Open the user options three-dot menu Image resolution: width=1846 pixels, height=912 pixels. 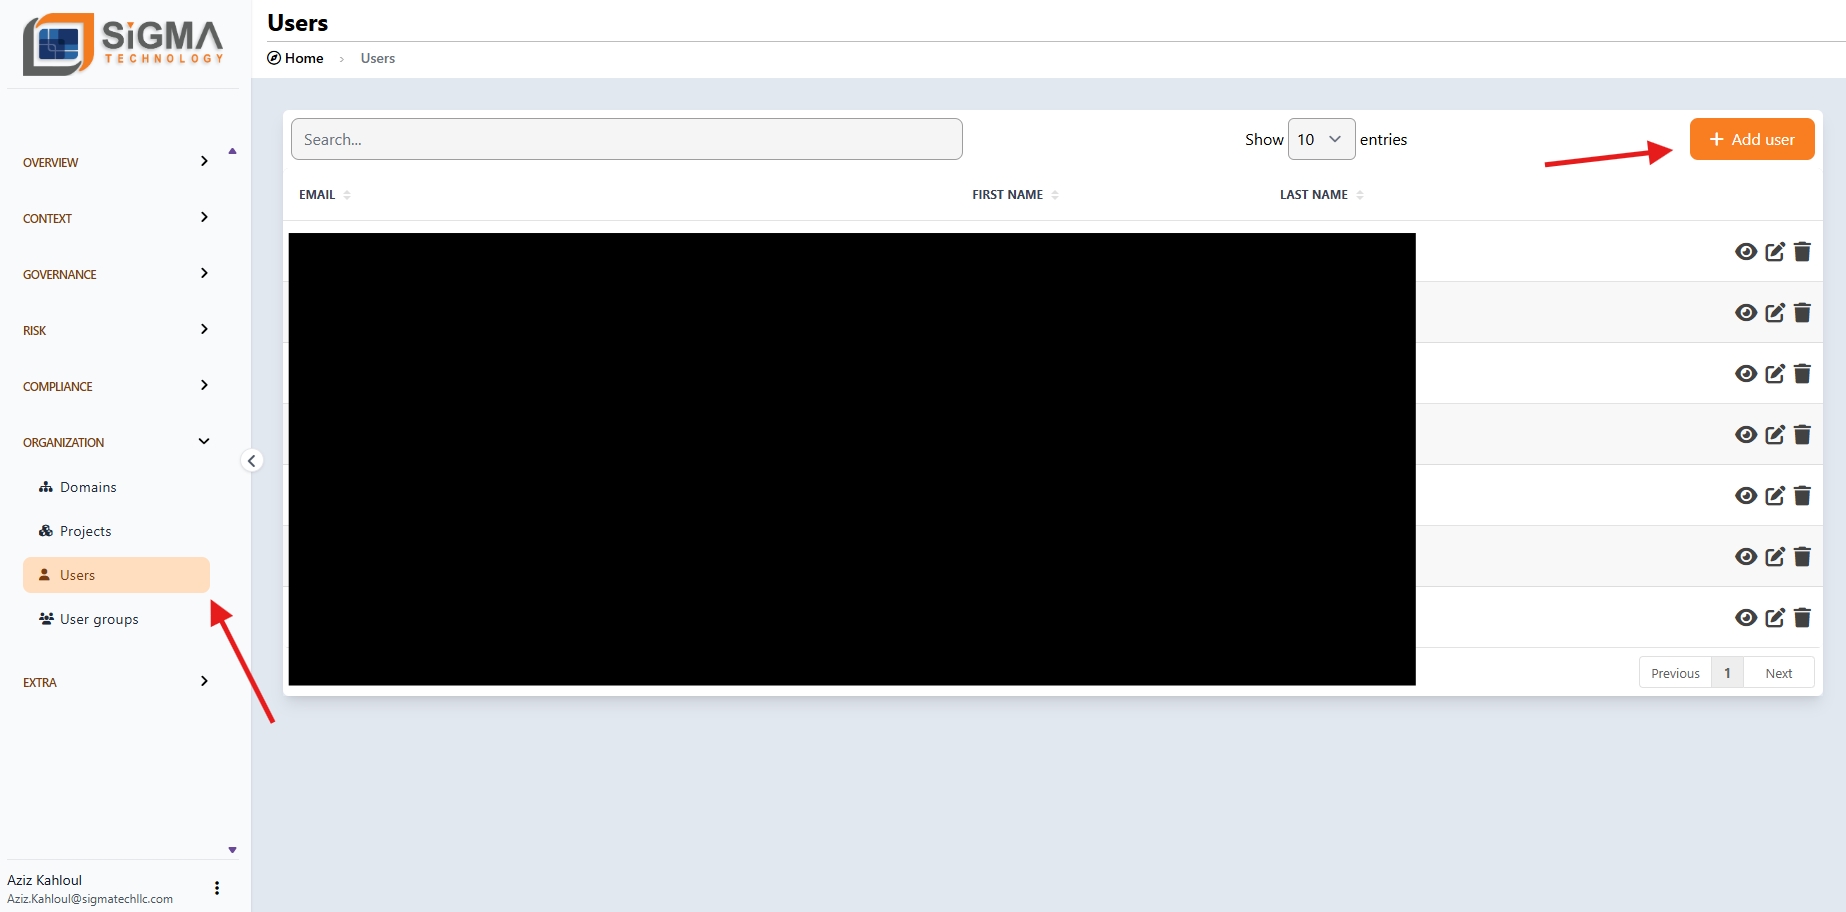(217, 888)
